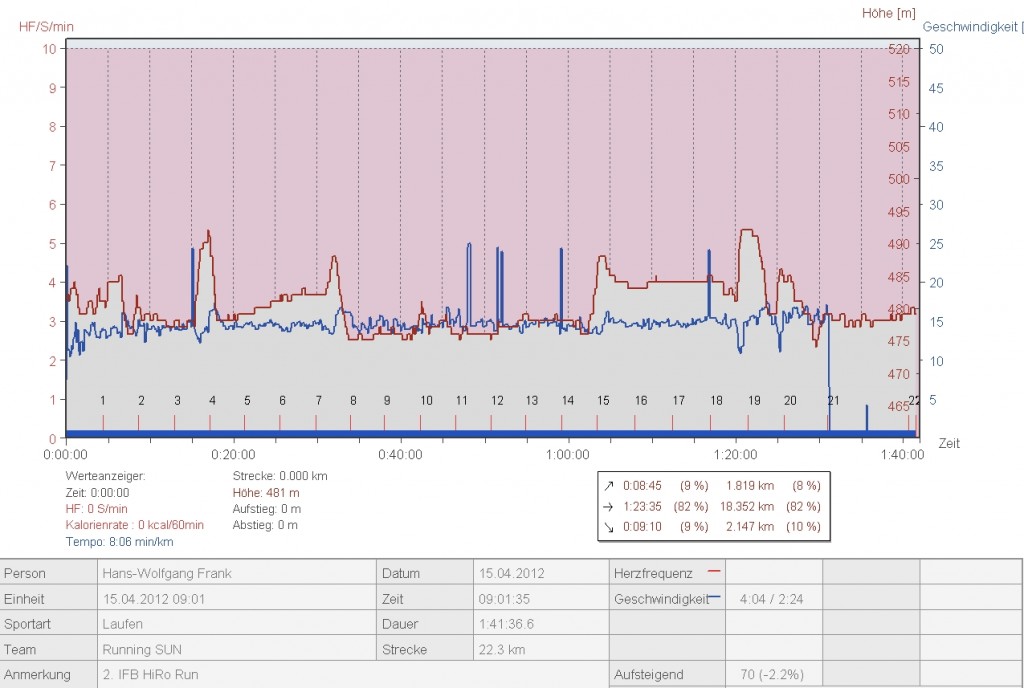
Task: Jump to lap marker 12
Action: 497,401
